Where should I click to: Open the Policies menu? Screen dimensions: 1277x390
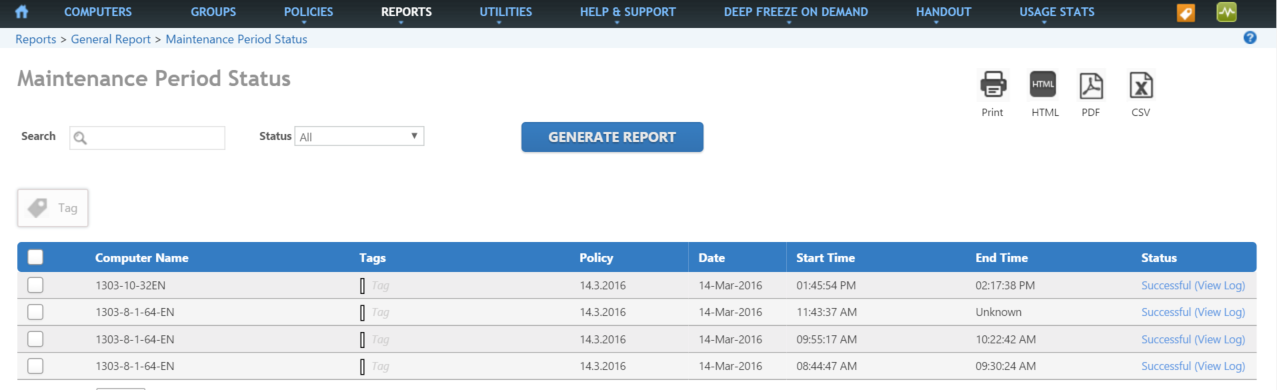[308, 12]
